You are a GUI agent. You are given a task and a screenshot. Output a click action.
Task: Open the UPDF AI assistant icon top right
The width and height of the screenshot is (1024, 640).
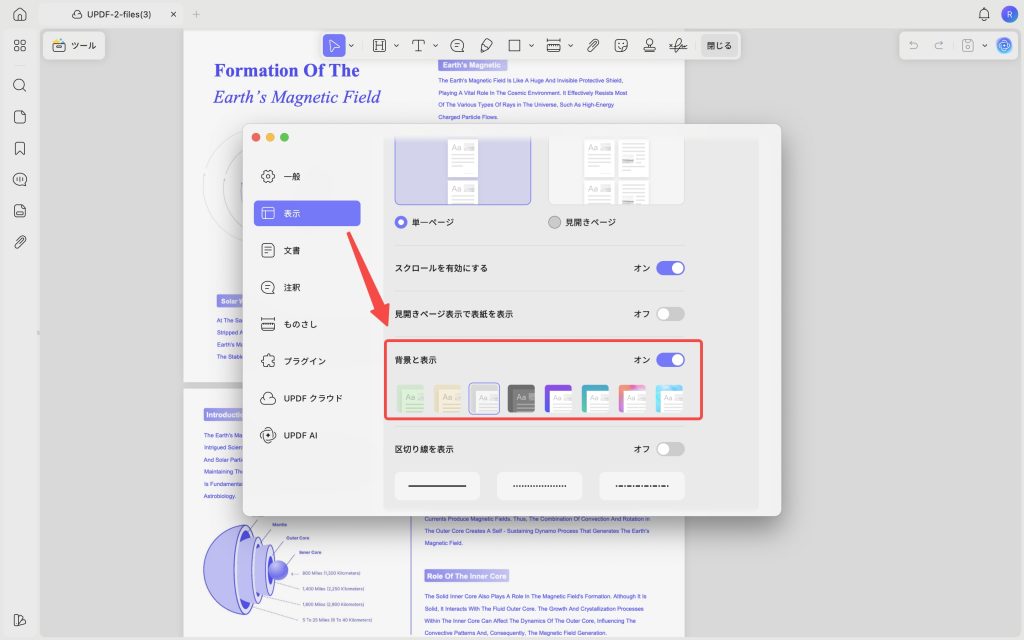[x=1004, y=46]
